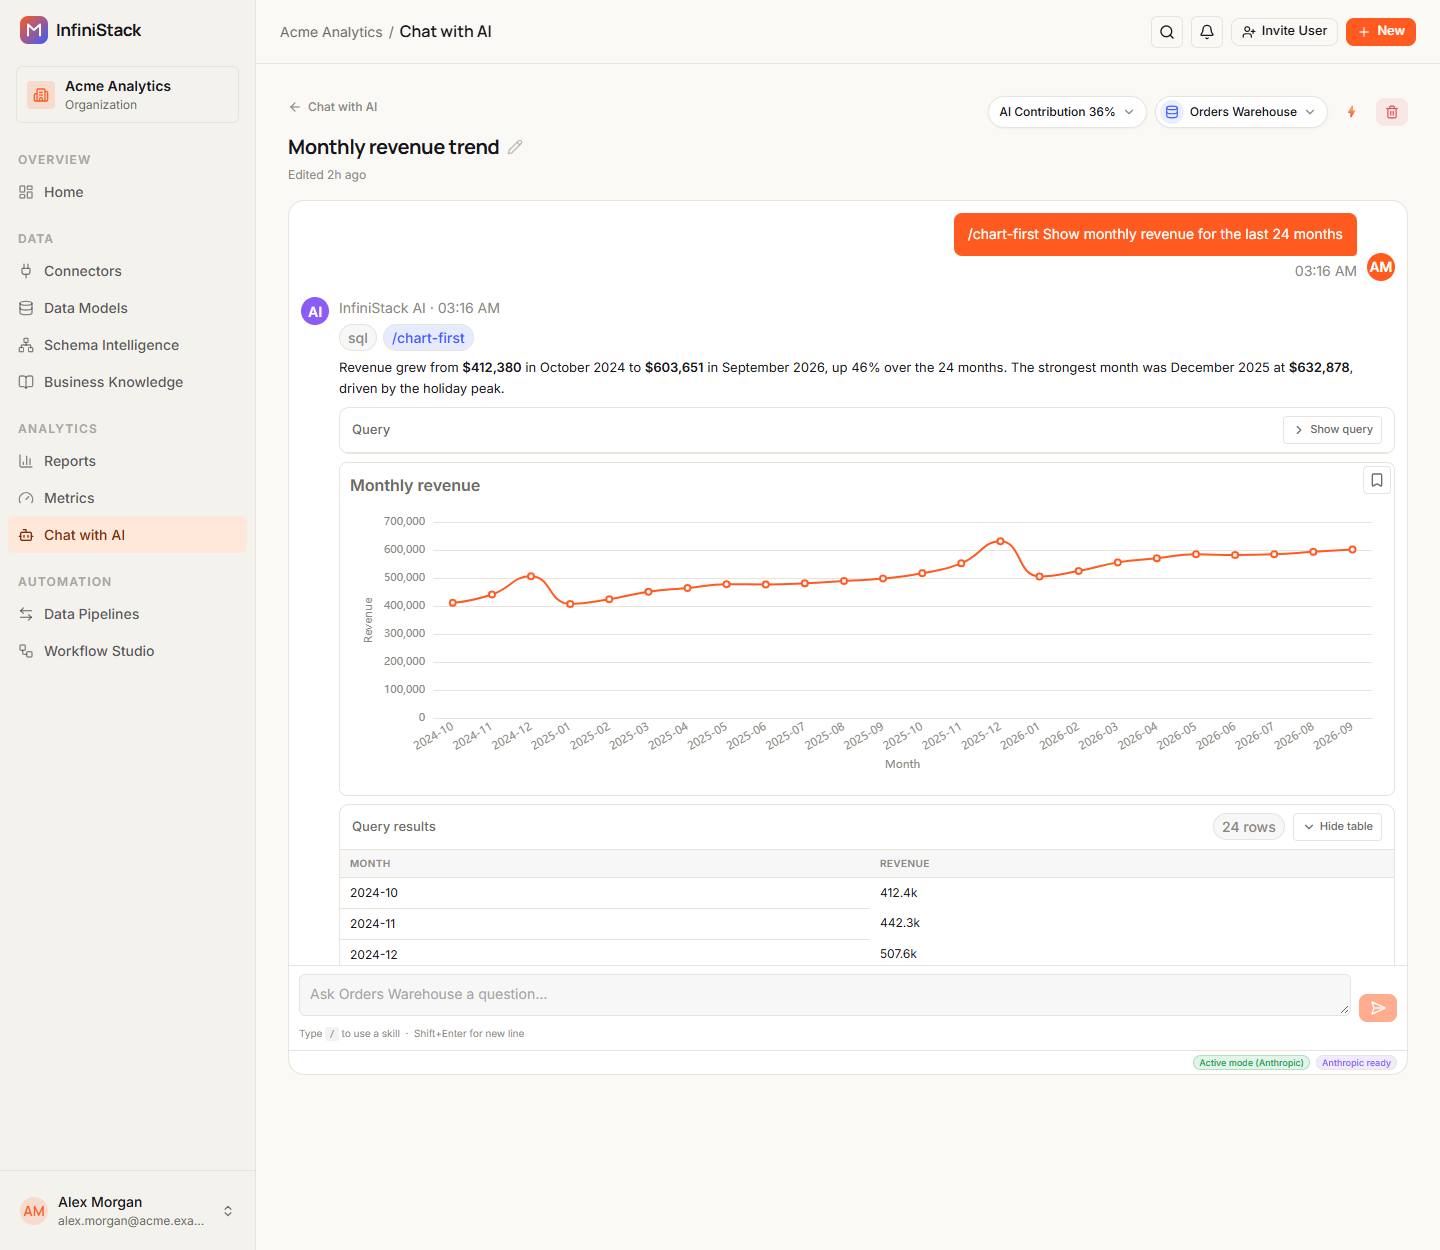Image resolution: width=1440 pixels, height=1250 pixels.
Task: Click the search icon in top bar
Action: [1167, 32]
